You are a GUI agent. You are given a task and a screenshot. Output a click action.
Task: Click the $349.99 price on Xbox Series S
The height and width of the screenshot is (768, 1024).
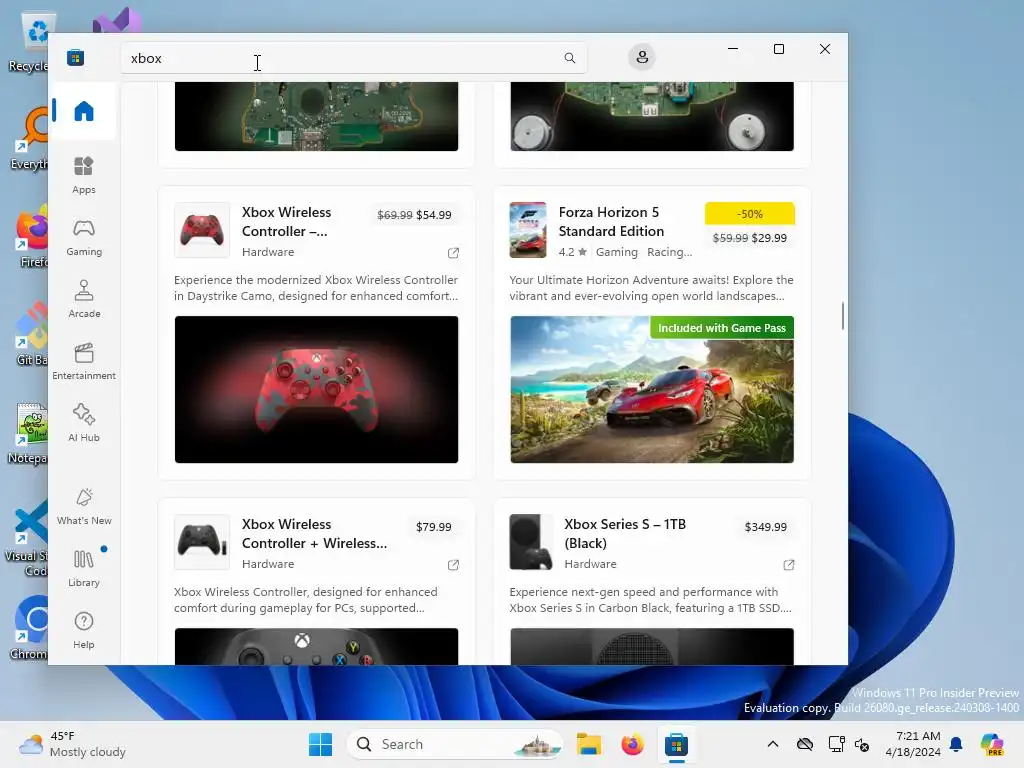coord(765,527)
